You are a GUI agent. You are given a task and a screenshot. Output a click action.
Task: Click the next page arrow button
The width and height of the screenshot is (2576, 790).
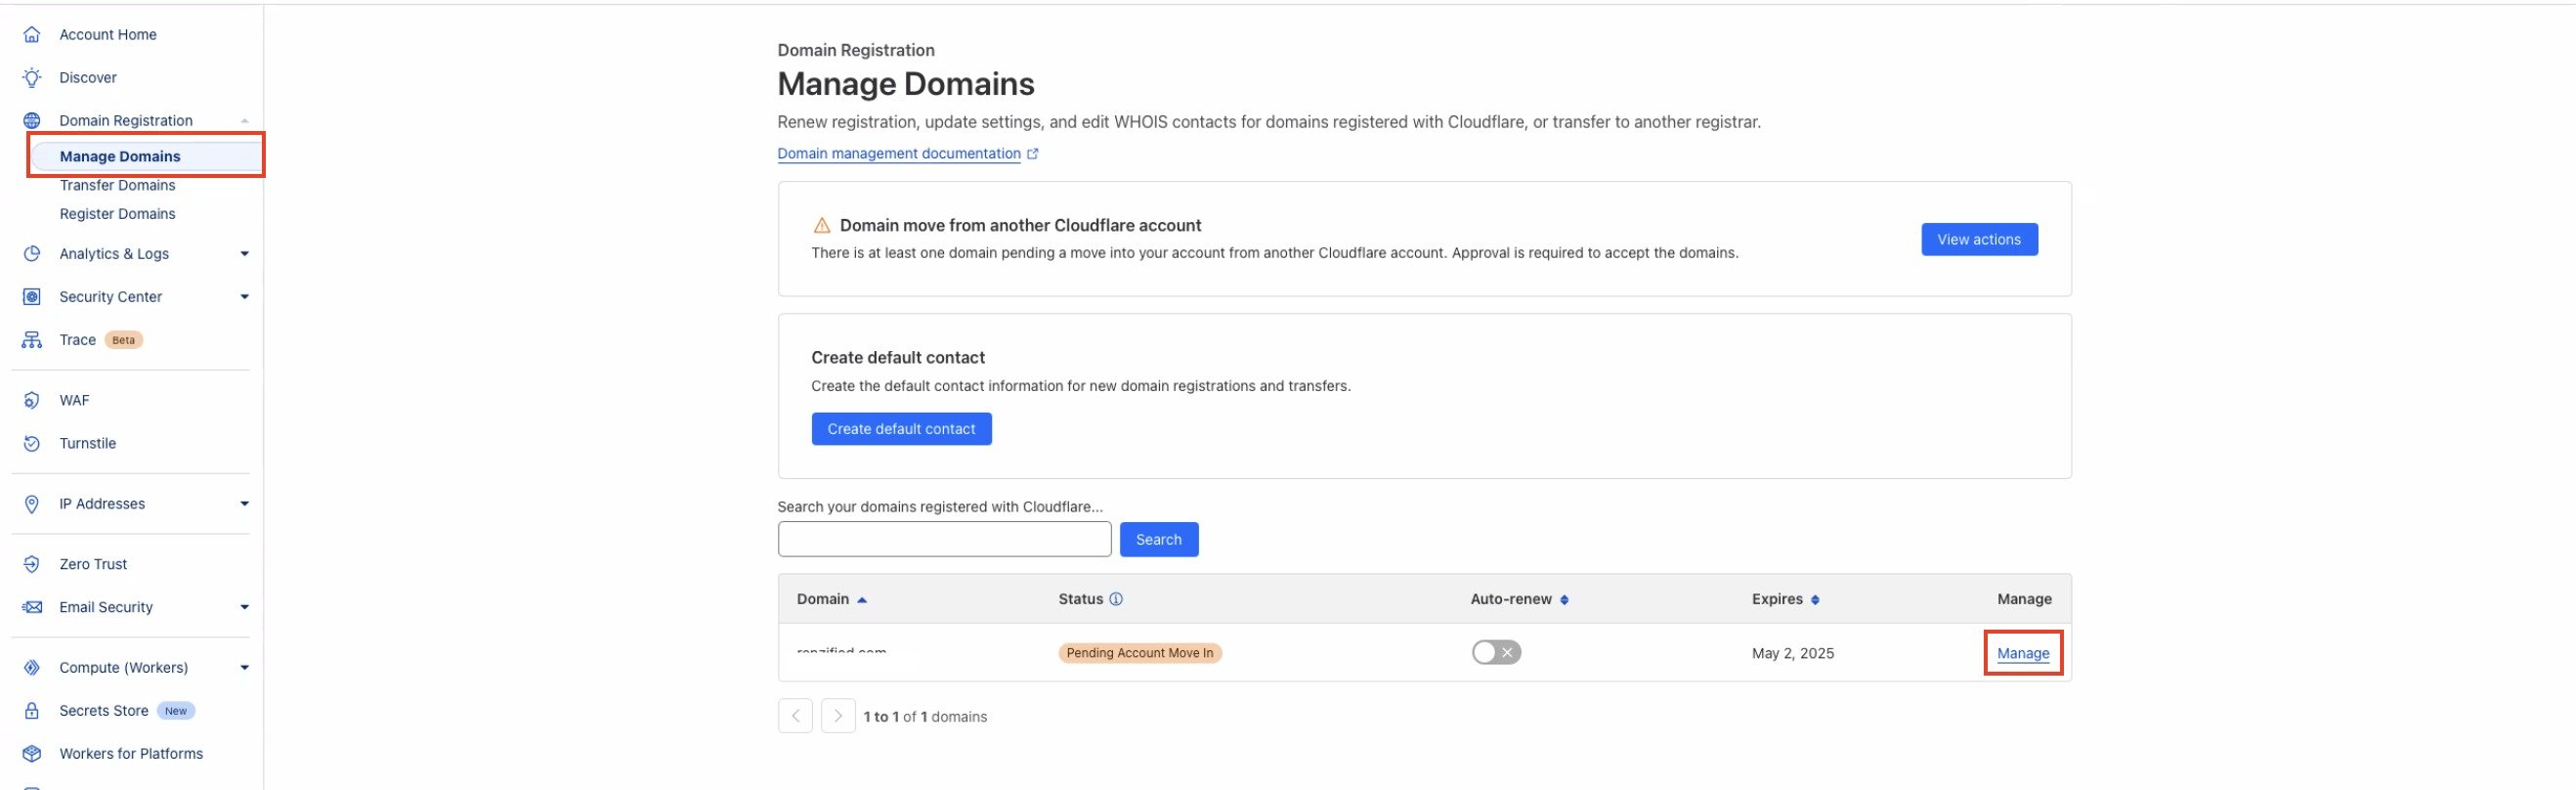(838, 716)
